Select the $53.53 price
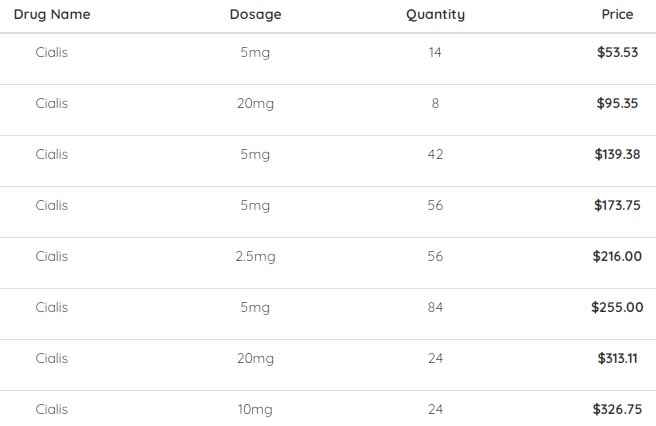This screenshot has width=656, height=426. (x=617, y=52)
